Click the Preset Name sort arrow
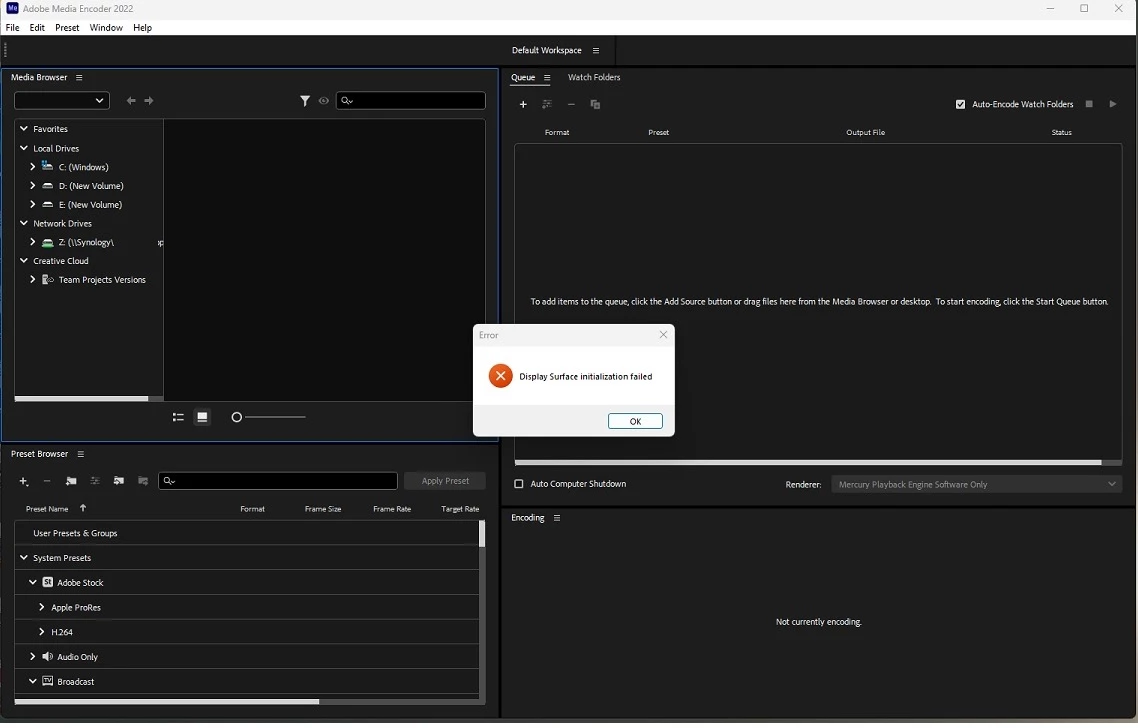The image size is (1138, 728). coord(83,508)
